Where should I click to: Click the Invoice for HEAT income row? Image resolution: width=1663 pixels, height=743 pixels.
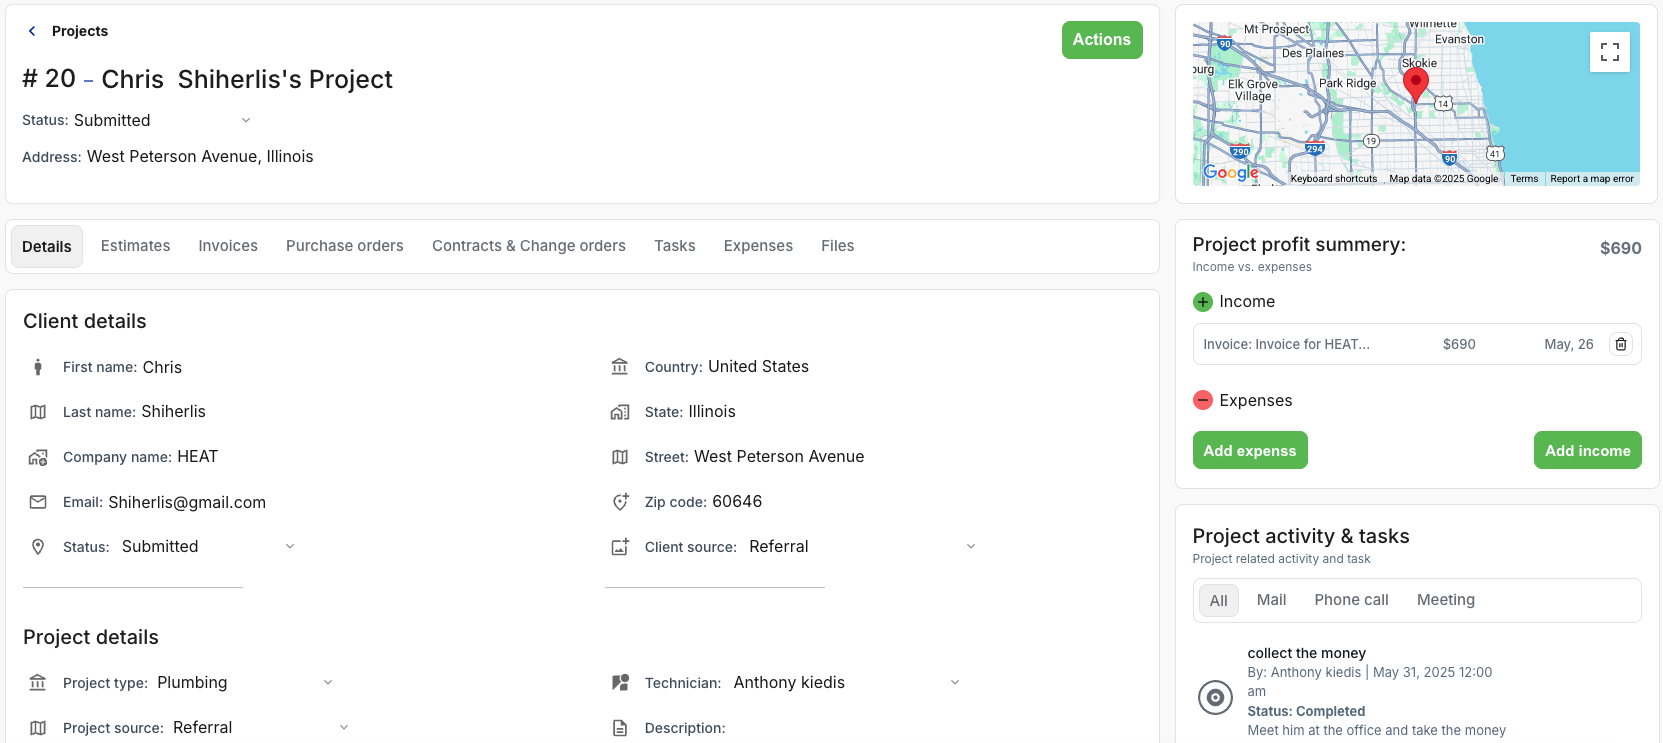(x=1417, y=344)
